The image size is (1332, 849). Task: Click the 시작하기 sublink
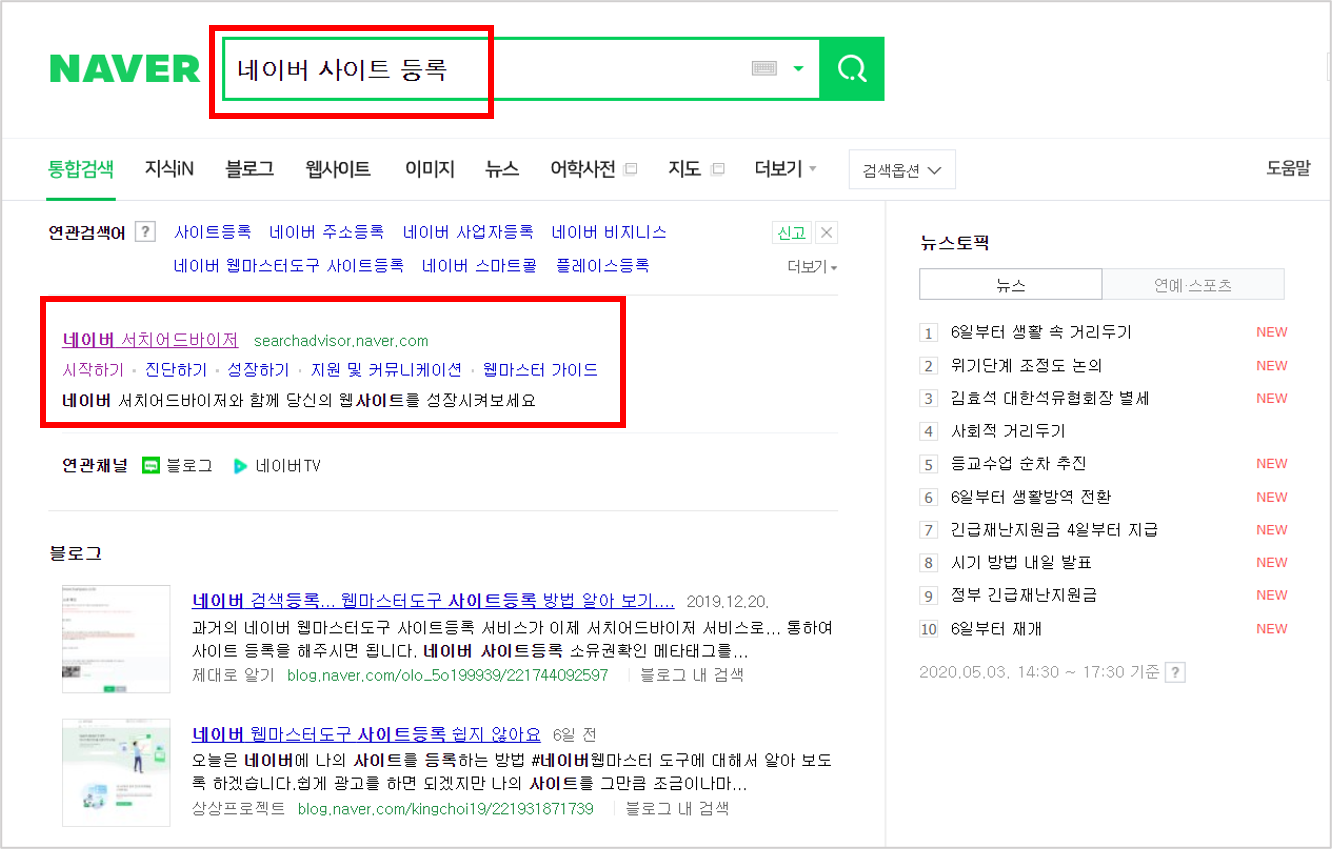coord(93,370)
